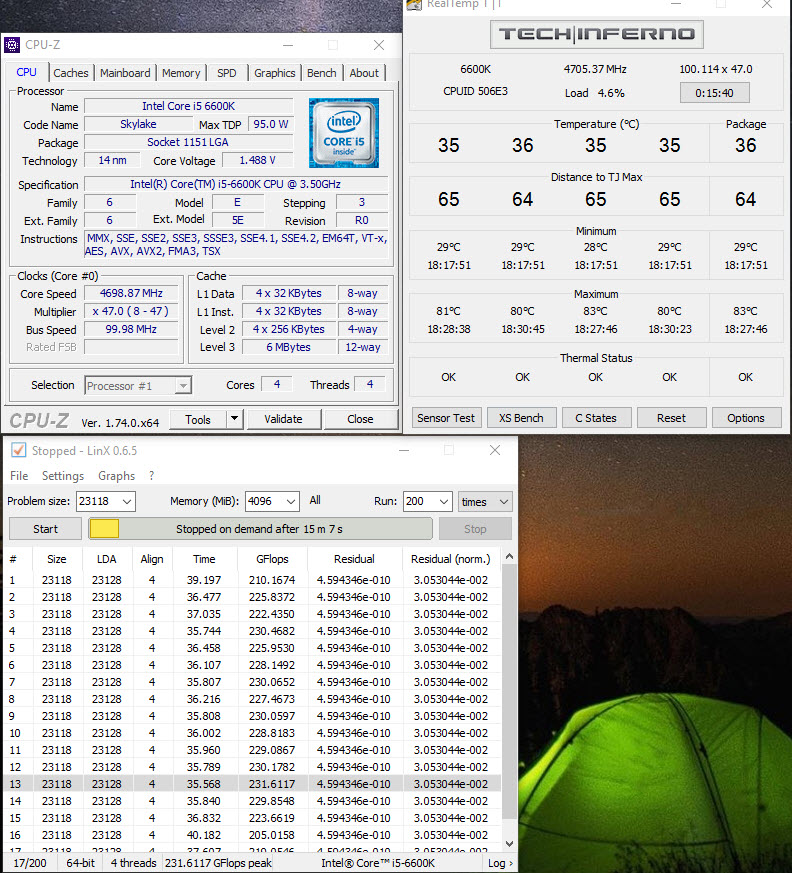
Task: Select result row 1 with 210.1674 GFlops
Action: pos(252,580)
